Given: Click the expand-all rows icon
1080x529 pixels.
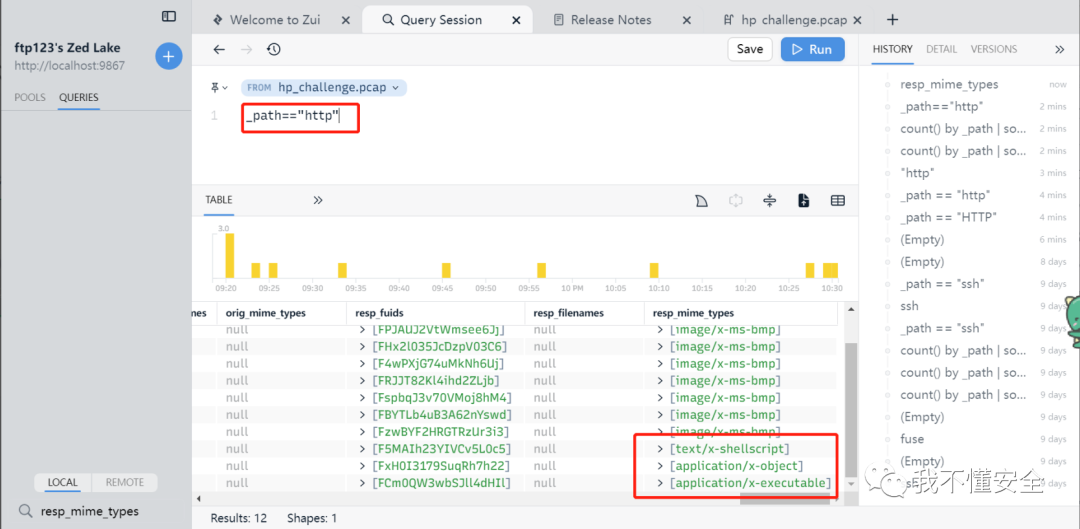Looking at the screenshot, I should coord(736,200).
